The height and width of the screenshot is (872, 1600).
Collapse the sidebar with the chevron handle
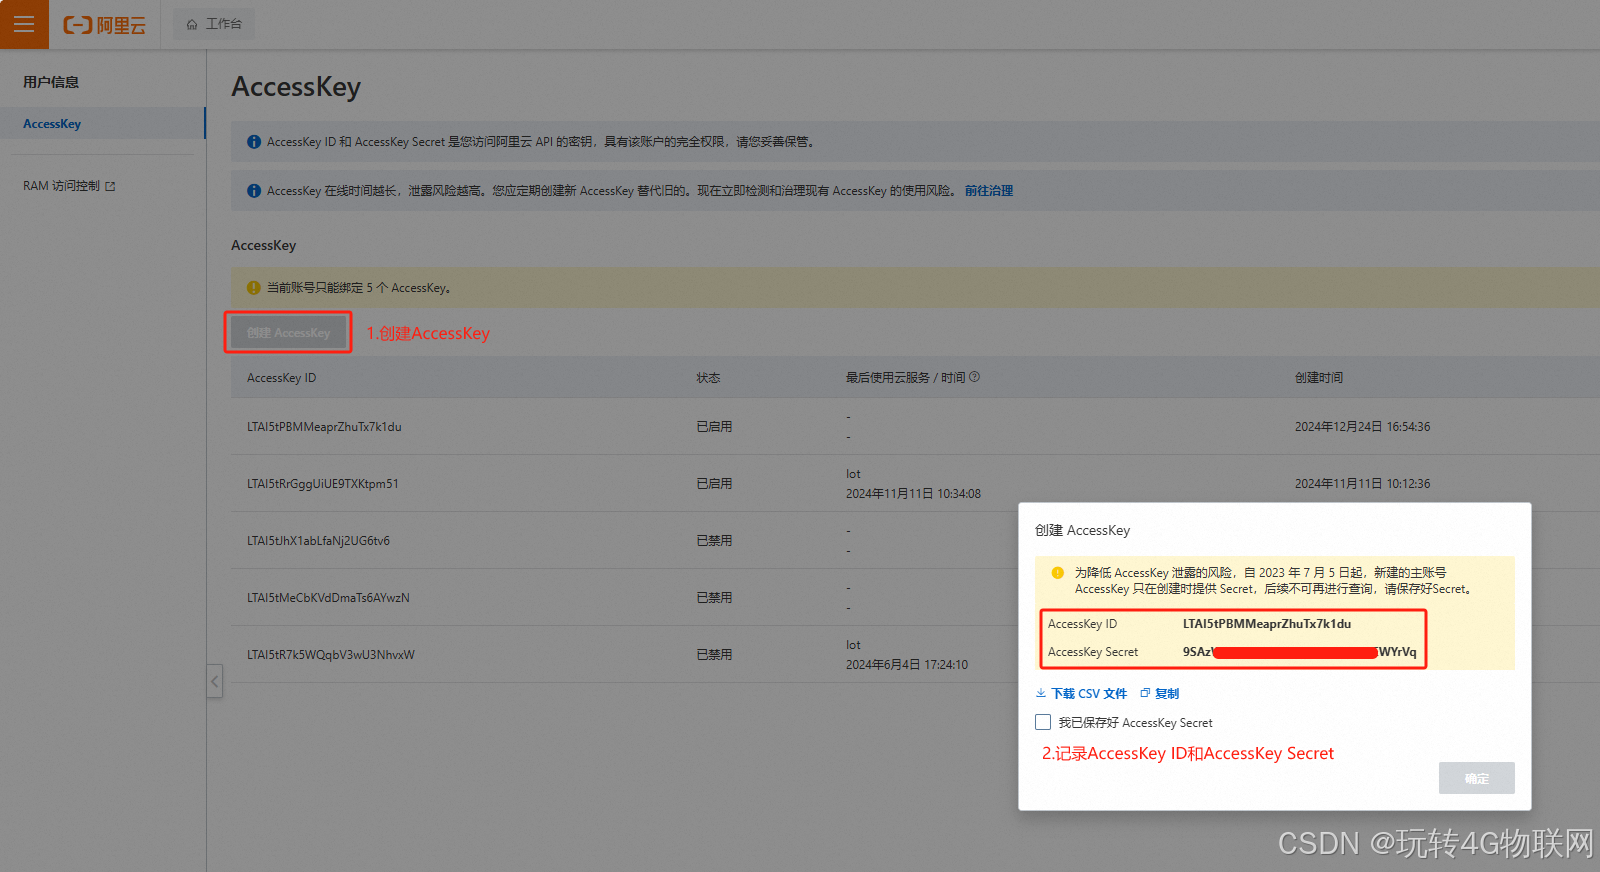[x=214, y=681]
